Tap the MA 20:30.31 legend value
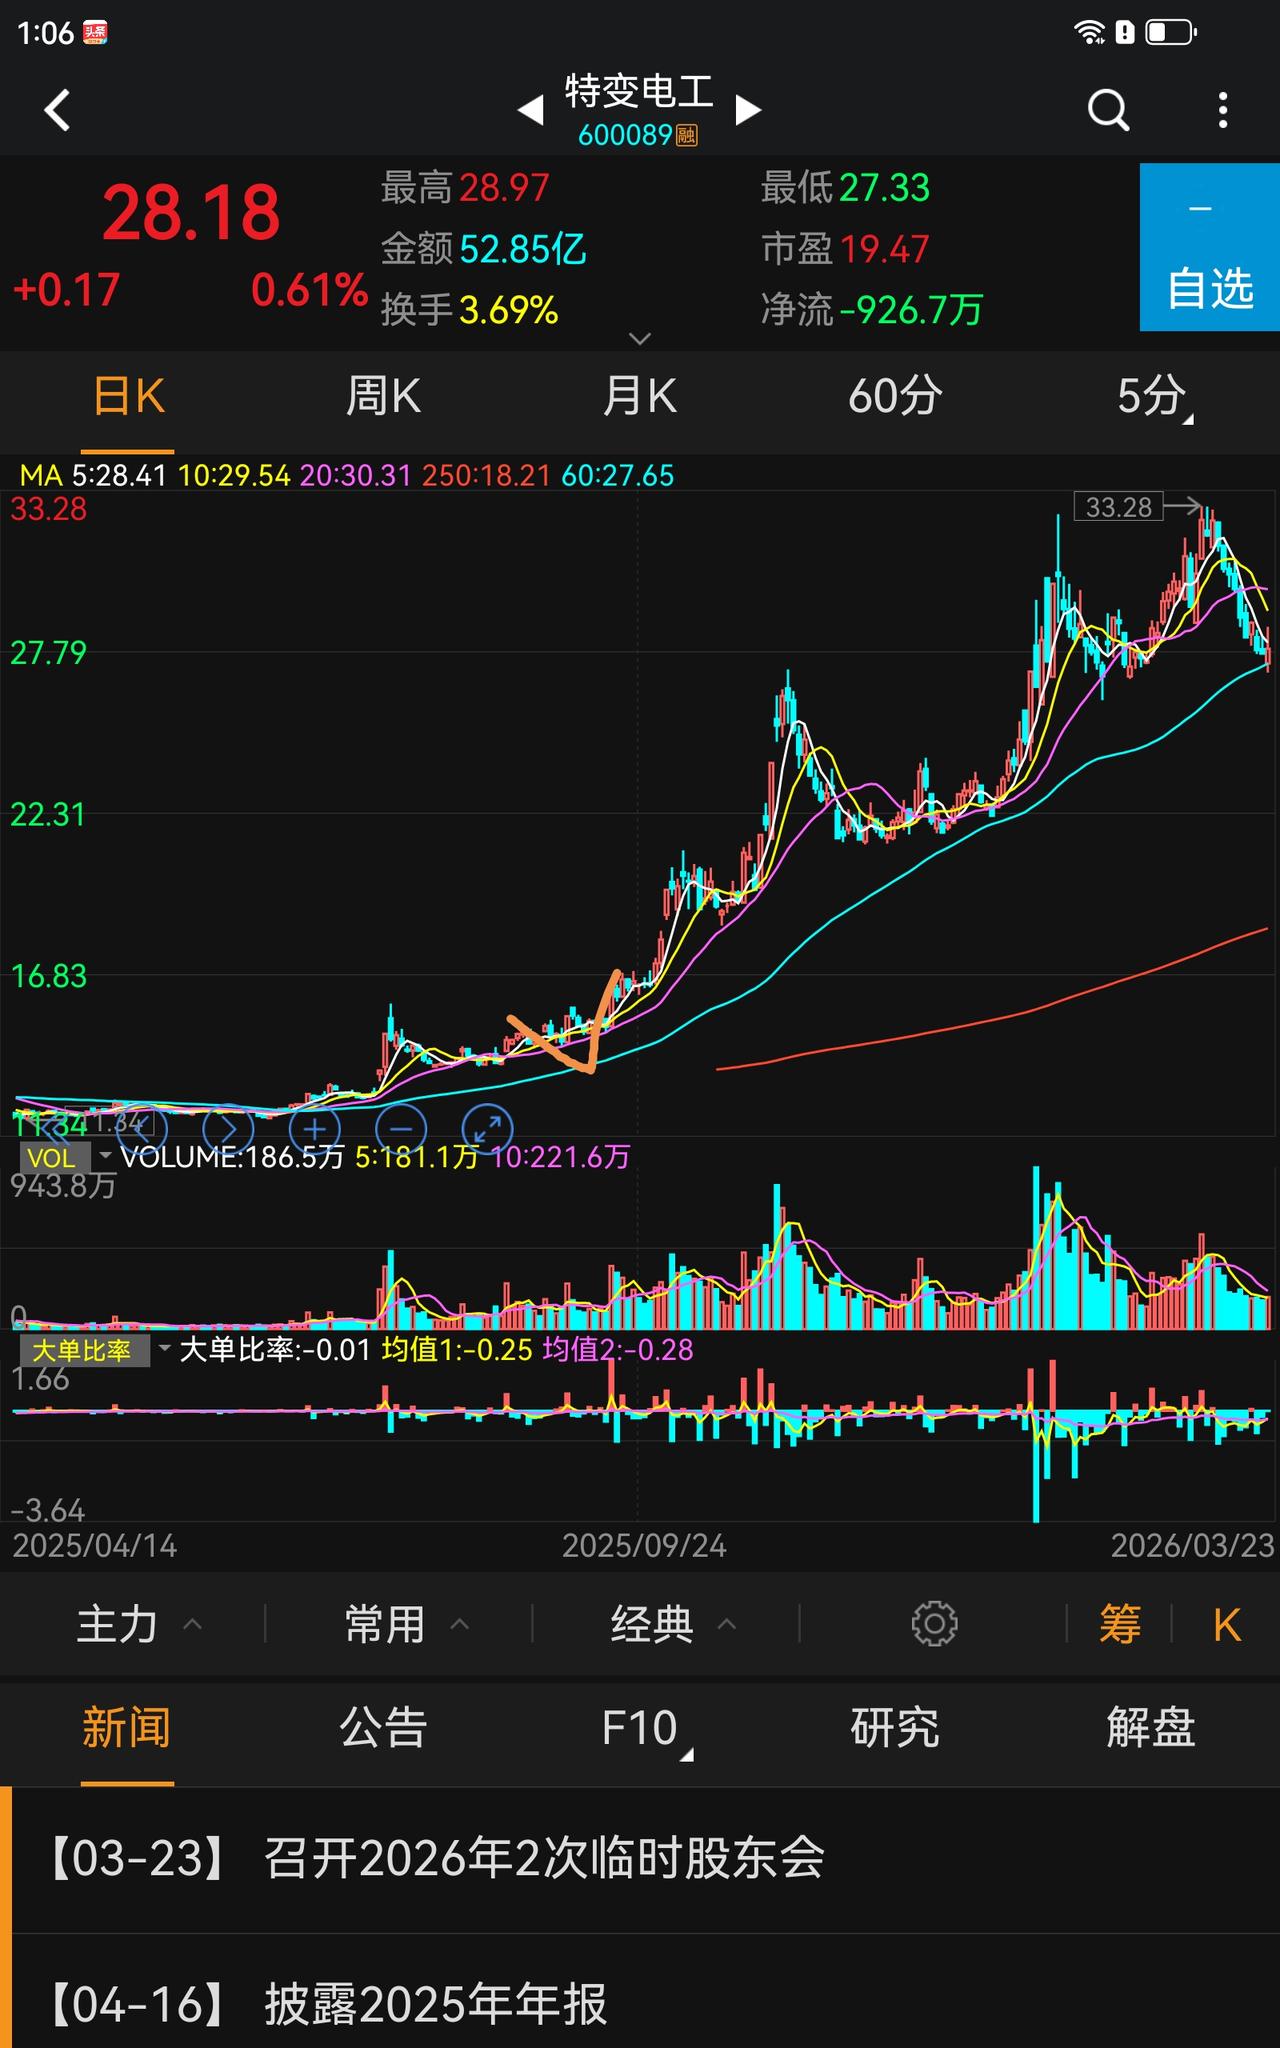This screenshot has height=2048, width=1280. tap(356, 476)
